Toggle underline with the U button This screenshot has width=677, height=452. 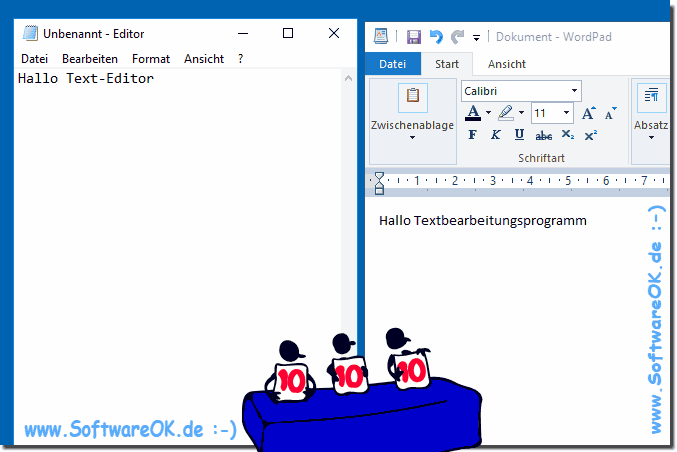click(519, 135)
